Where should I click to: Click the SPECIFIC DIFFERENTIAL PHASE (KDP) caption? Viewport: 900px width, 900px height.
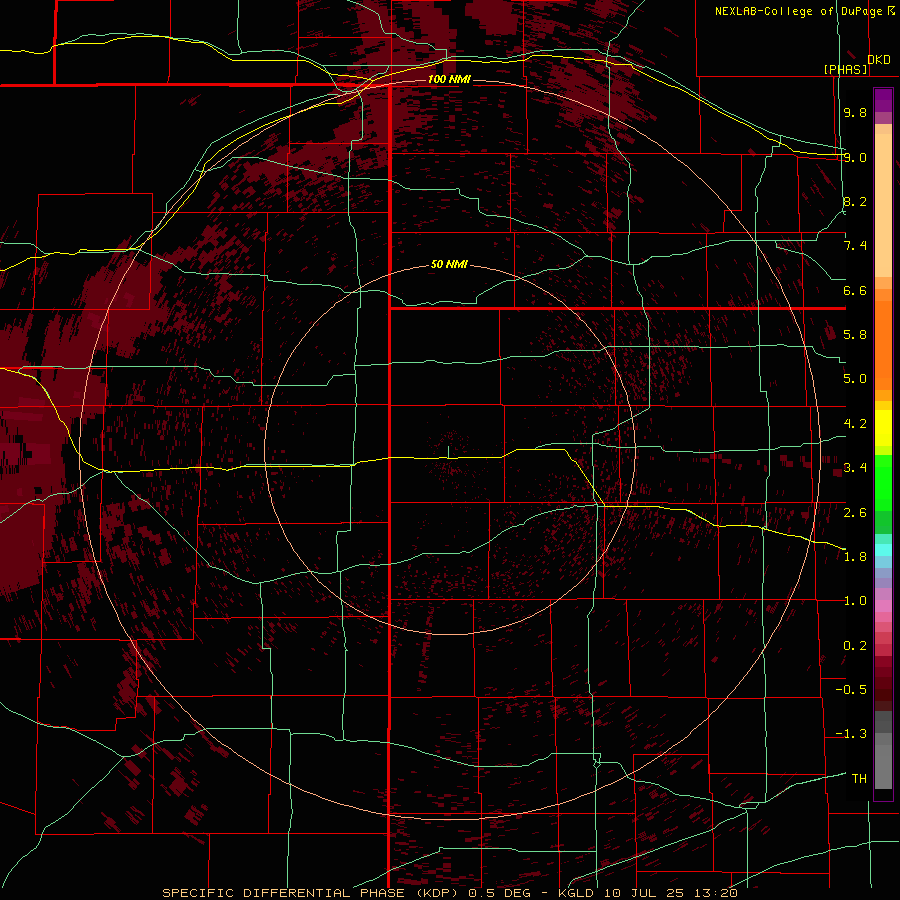pyautogui.click(x=311, y=893)
